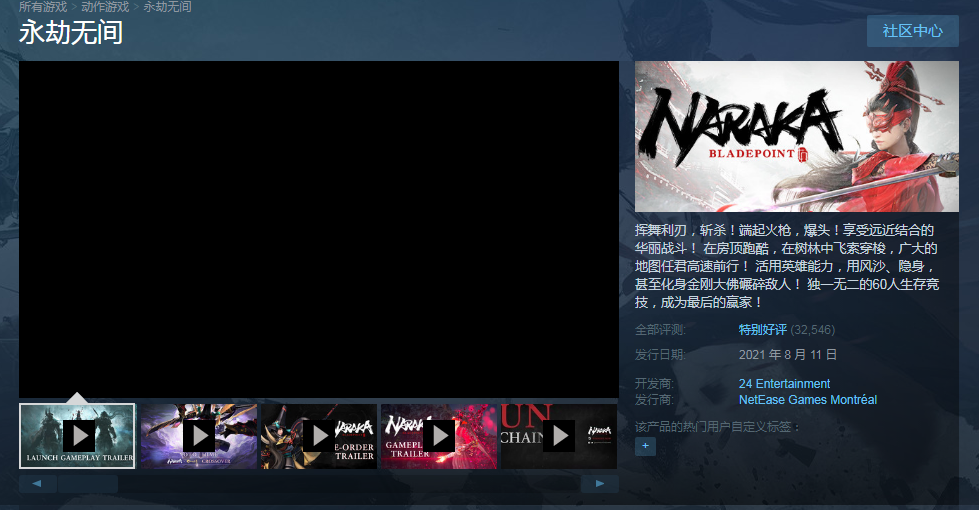Open developer 24 Entertainment link

click(x=784, y=383)
